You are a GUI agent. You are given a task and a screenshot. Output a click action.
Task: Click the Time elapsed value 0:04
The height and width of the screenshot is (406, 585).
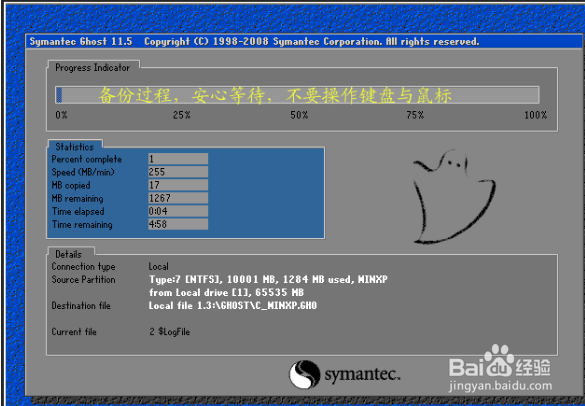[x=178, y=211]
